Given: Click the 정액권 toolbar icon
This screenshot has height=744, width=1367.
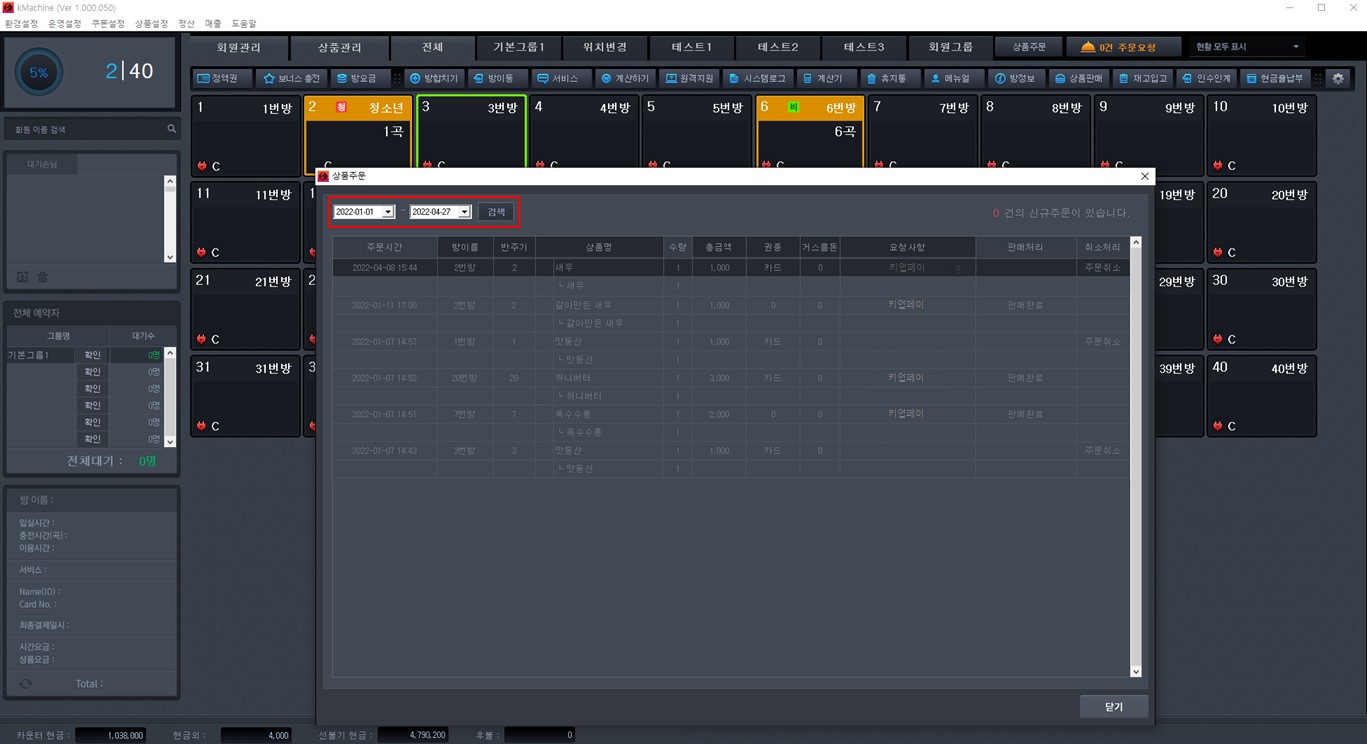Looking at the screenshot, I should pyautogui.click(x=204, y=78).
